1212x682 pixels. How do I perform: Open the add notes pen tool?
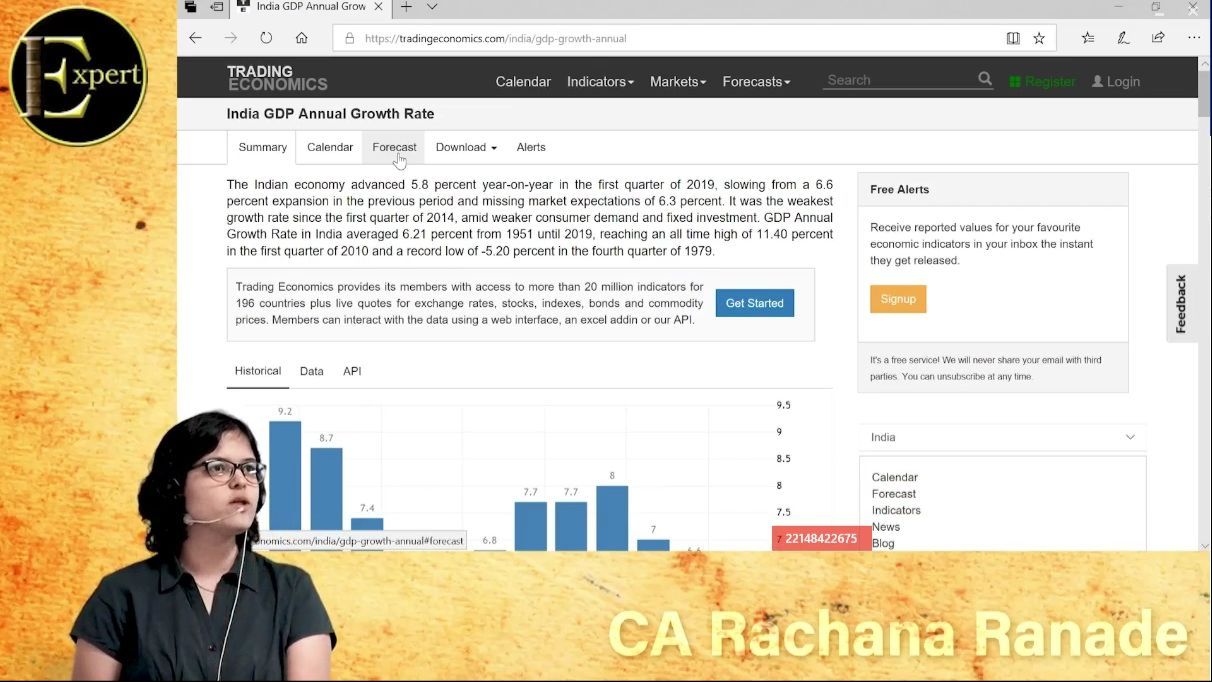[1123, 38]
